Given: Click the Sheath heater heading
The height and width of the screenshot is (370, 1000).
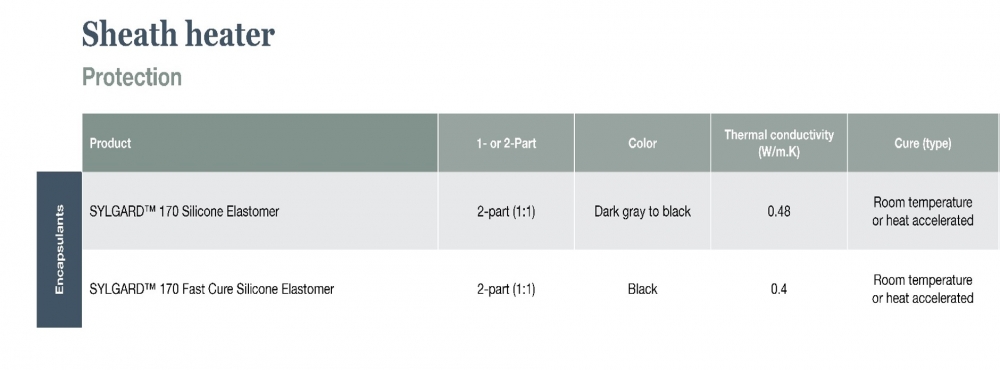Looking at the screenshot, I should 179,34.
